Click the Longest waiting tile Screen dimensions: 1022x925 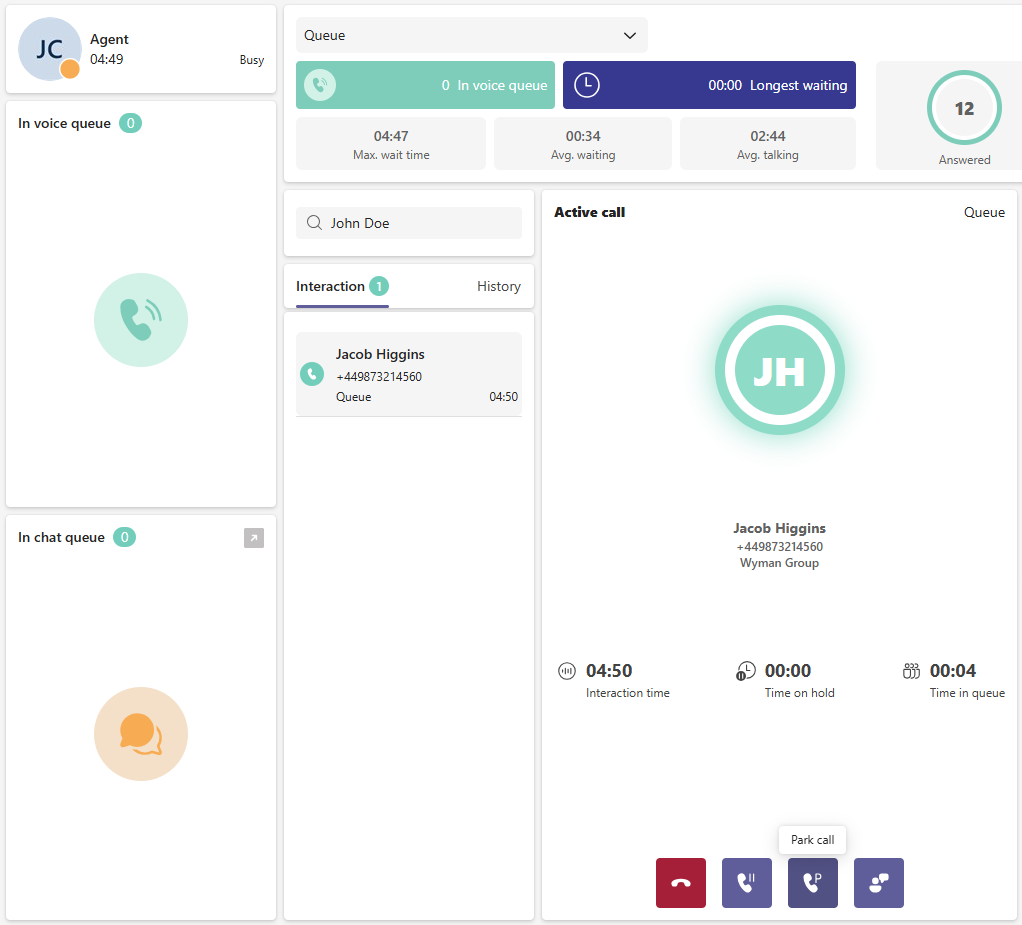[709, 85]
